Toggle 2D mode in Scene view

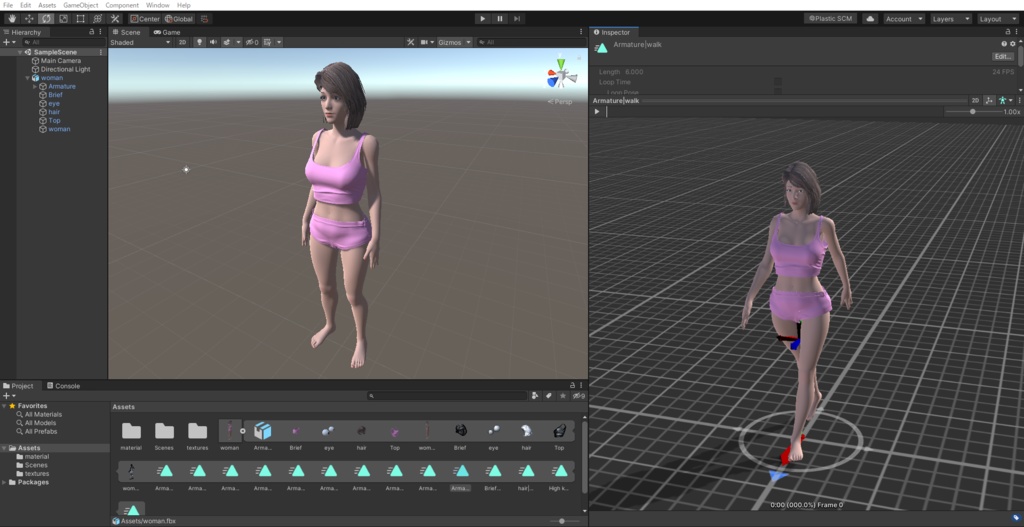pos(183,42)
